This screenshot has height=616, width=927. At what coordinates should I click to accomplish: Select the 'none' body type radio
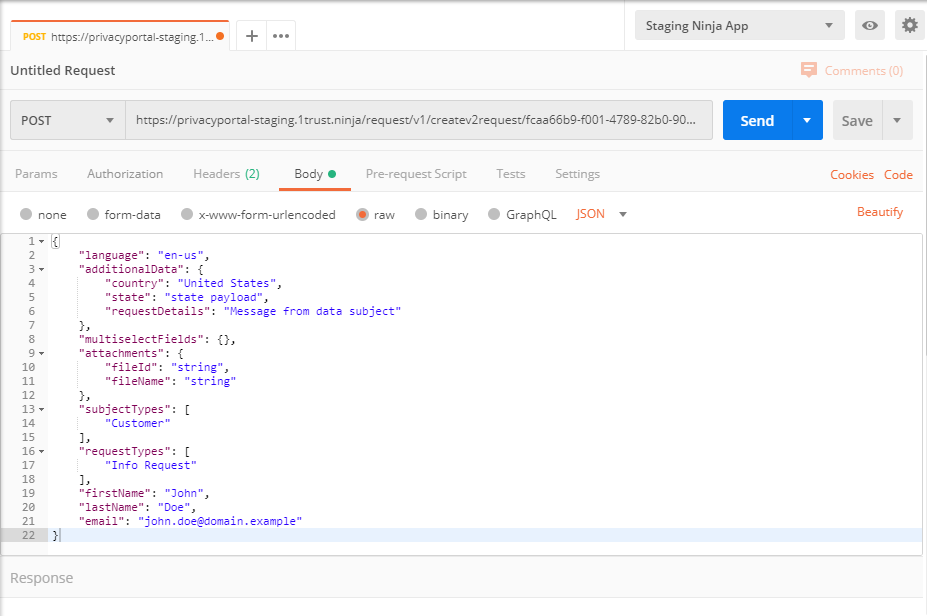click(x=26, y=214)
